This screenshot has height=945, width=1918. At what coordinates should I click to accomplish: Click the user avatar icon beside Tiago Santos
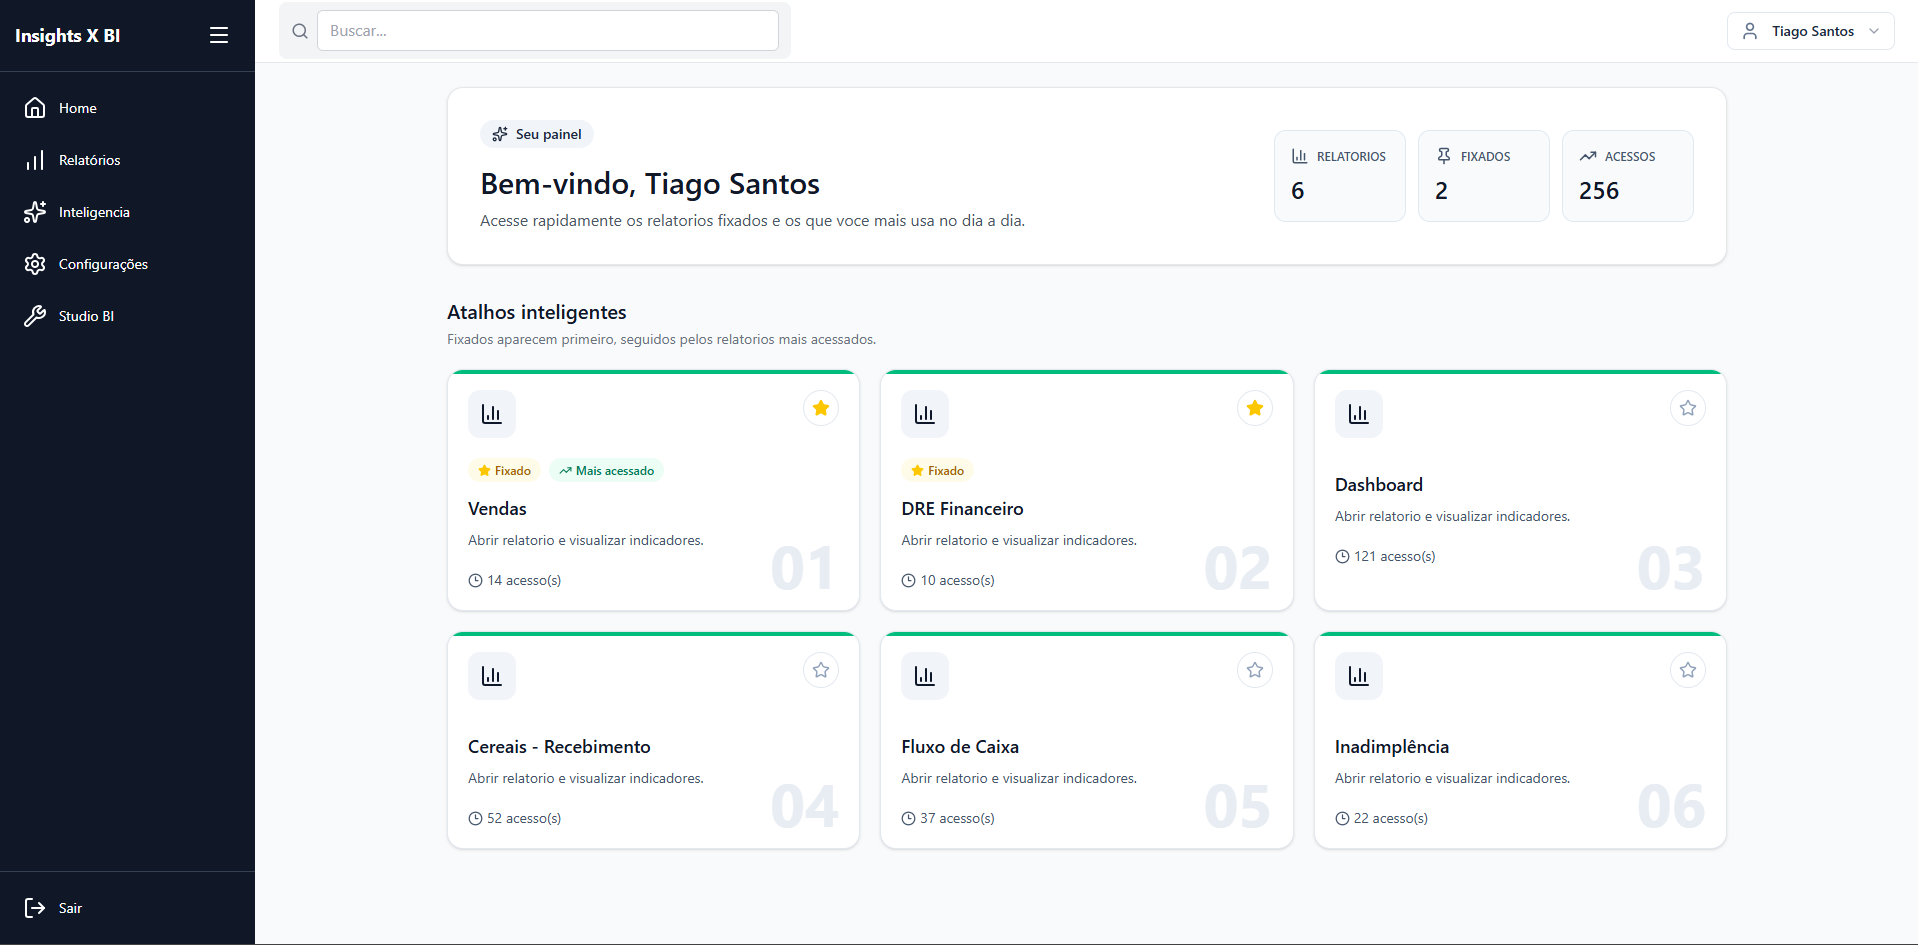click(1750, 31)
